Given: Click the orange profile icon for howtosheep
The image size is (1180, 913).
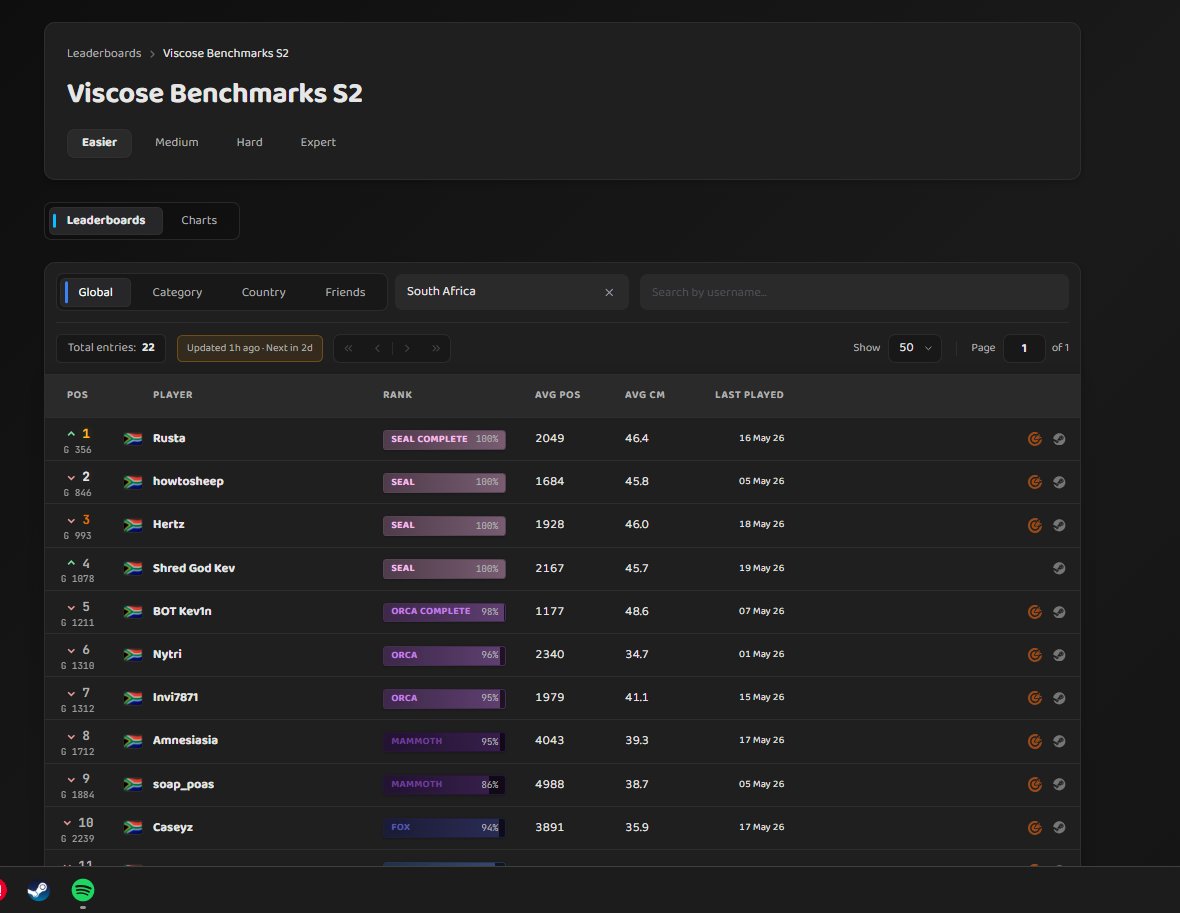Looking at the screenshot, I should (1035, 482).
